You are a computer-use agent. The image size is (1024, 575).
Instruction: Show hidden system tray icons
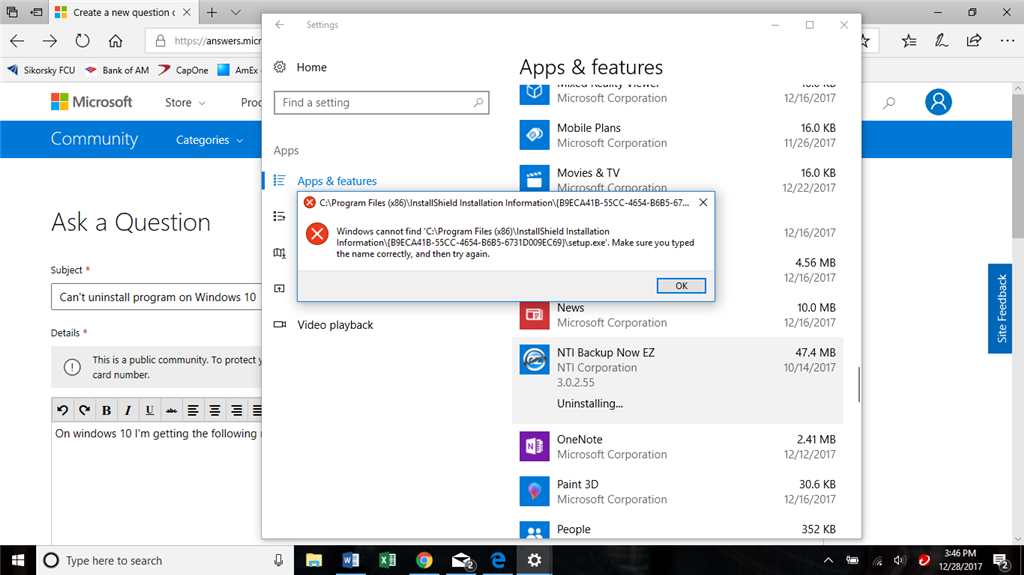point(828,560)
